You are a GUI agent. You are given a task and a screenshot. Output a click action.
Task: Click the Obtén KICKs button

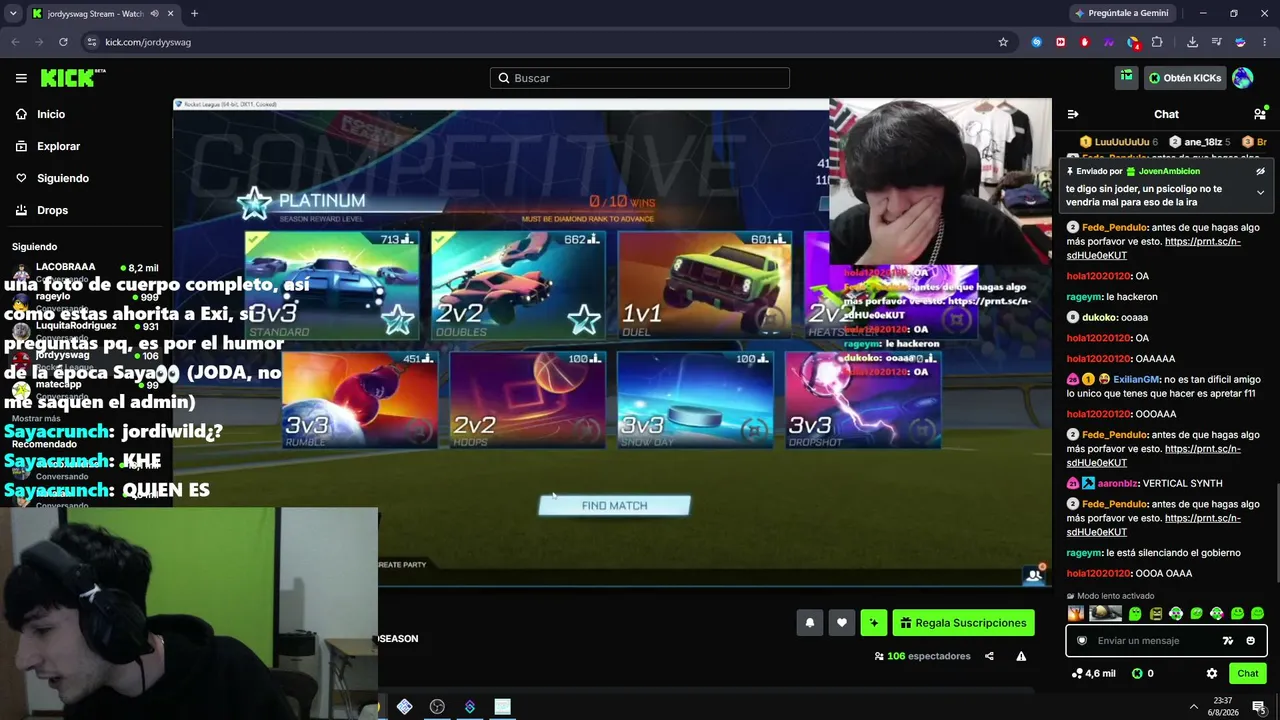click(x=1185, y=78)
